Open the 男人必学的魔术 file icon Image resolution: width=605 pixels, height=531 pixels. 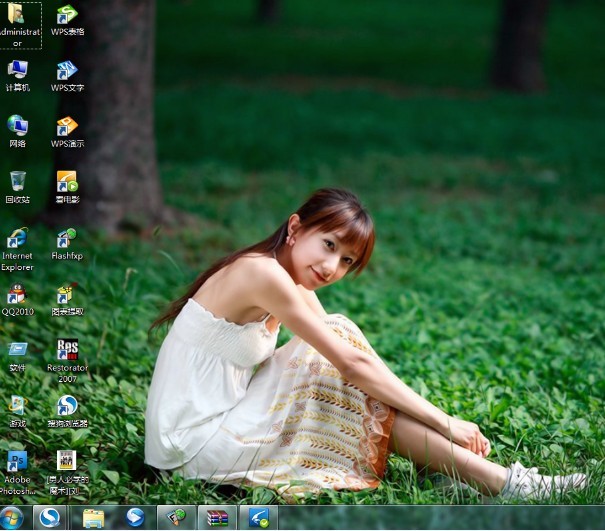67,462
